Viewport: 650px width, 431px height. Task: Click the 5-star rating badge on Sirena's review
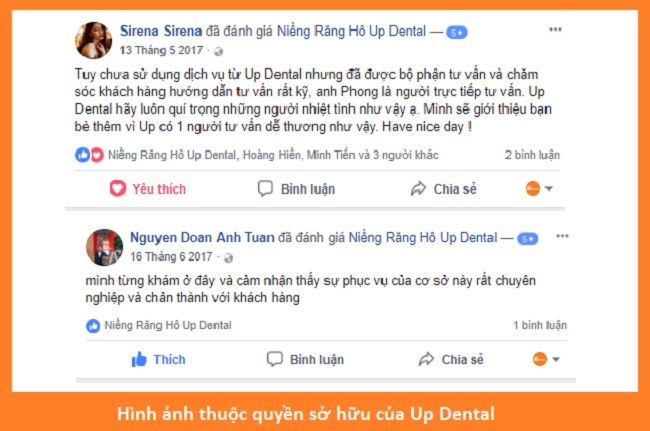[457, 32]
